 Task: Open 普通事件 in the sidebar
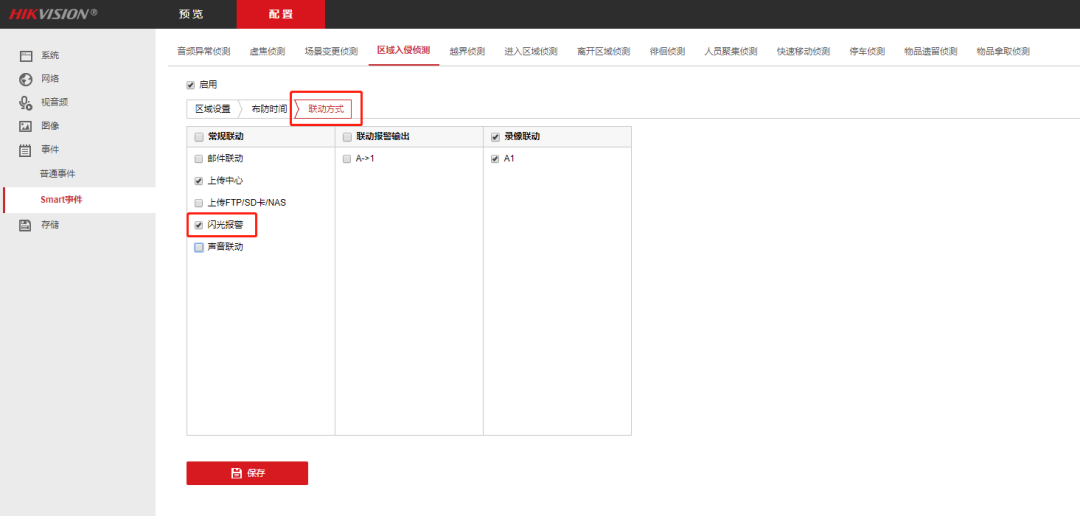tap(58, 174)
